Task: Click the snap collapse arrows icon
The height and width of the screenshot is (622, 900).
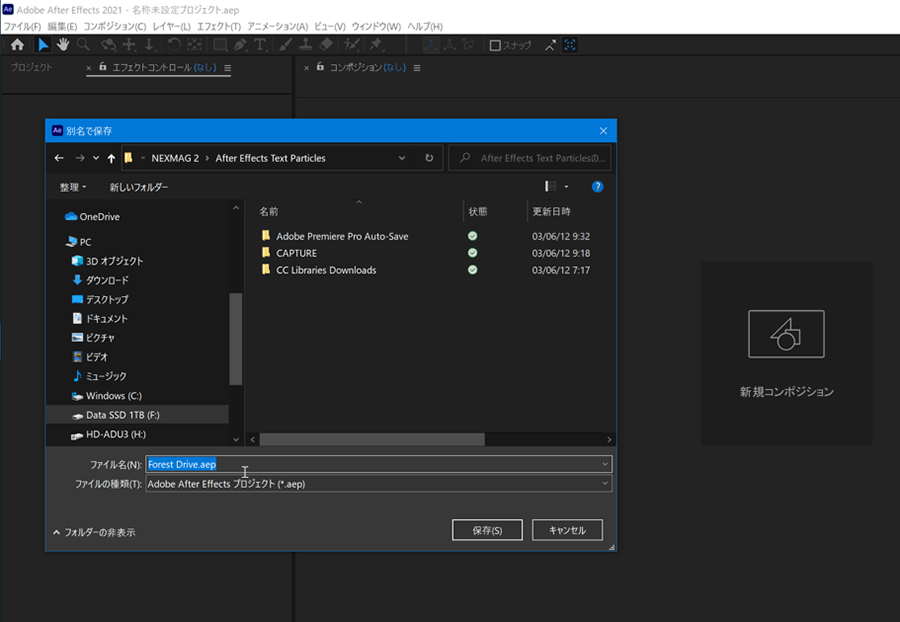Action: pyautogui.click(x=550, y=45)
